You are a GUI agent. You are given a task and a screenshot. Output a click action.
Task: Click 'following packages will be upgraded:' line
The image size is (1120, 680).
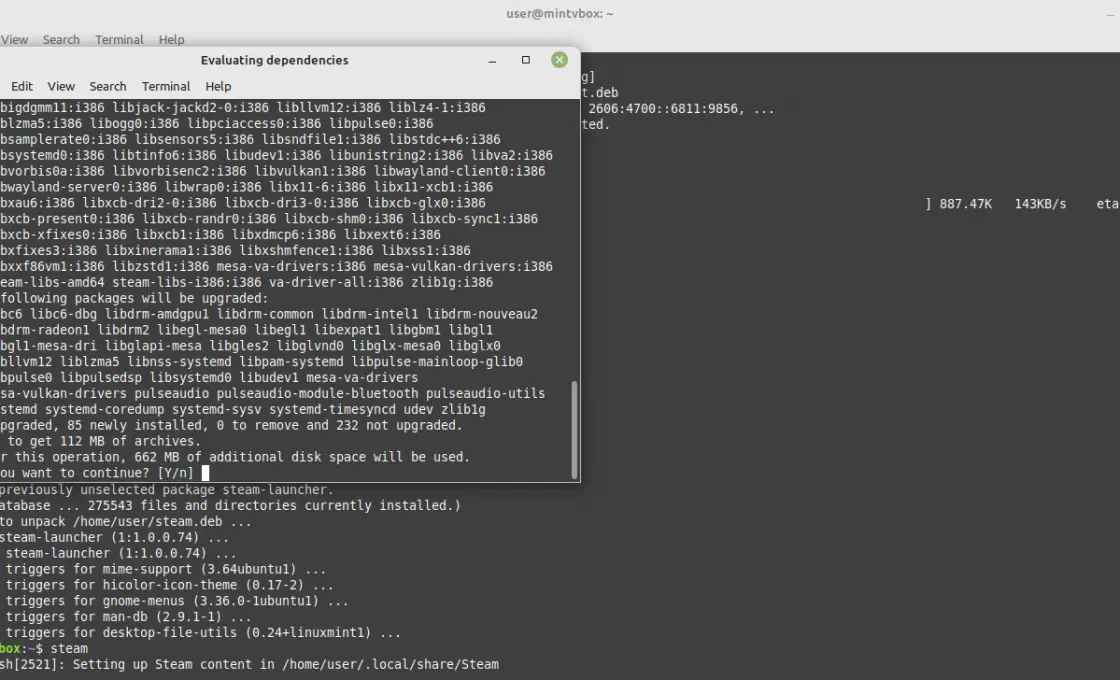point(134,299)
